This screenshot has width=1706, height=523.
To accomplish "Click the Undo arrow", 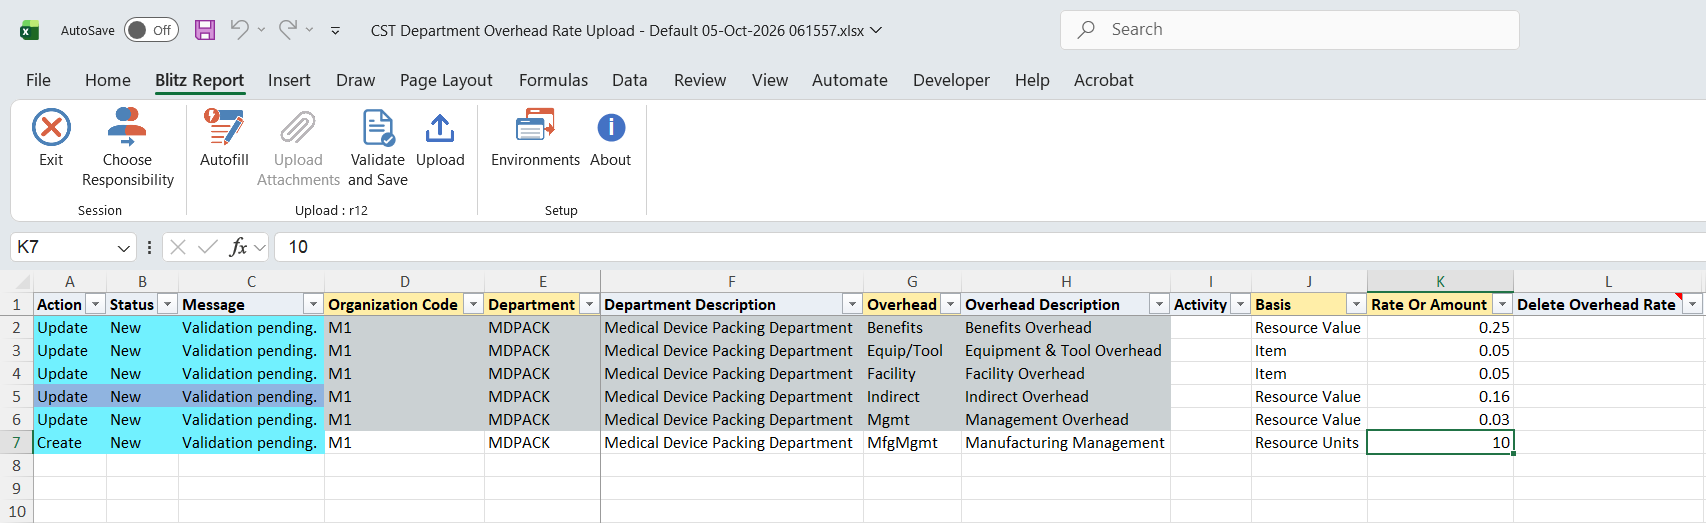I will [x=239, y=30].
